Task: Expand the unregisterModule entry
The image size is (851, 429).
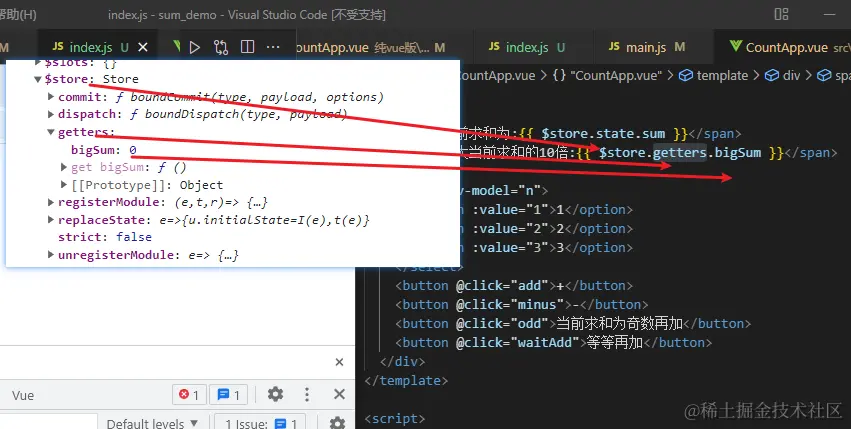Action: click(50, 254)
